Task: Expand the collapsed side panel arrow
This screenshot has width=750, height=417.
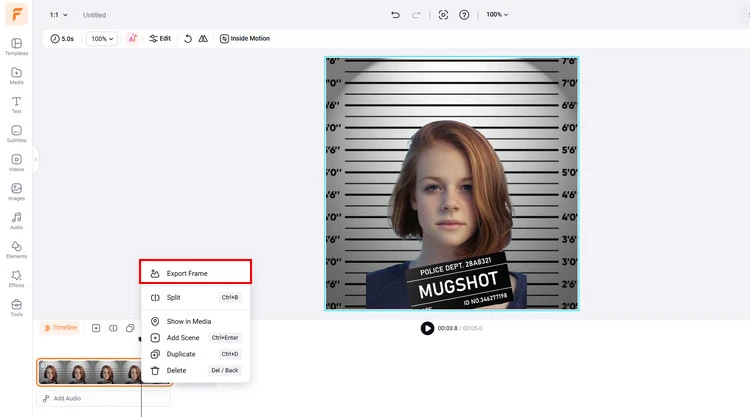Action: click(35, 160)
